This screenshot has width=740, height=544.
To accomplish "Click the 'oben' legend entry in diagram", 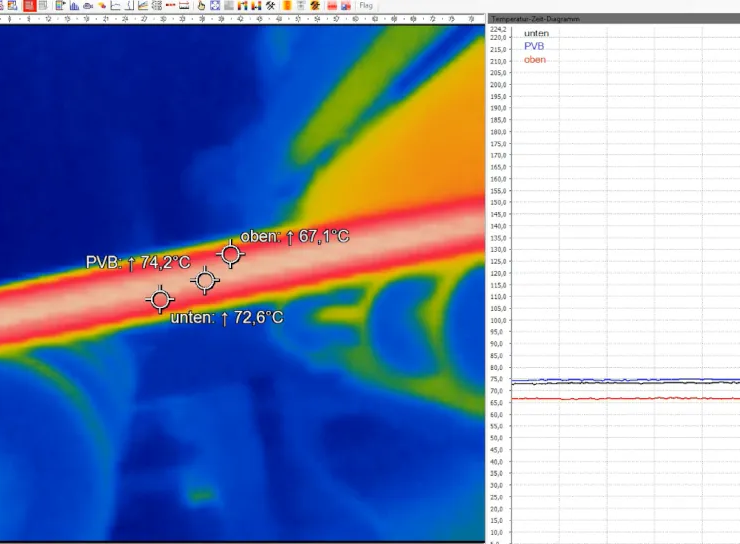I will (x=535, y=60).
